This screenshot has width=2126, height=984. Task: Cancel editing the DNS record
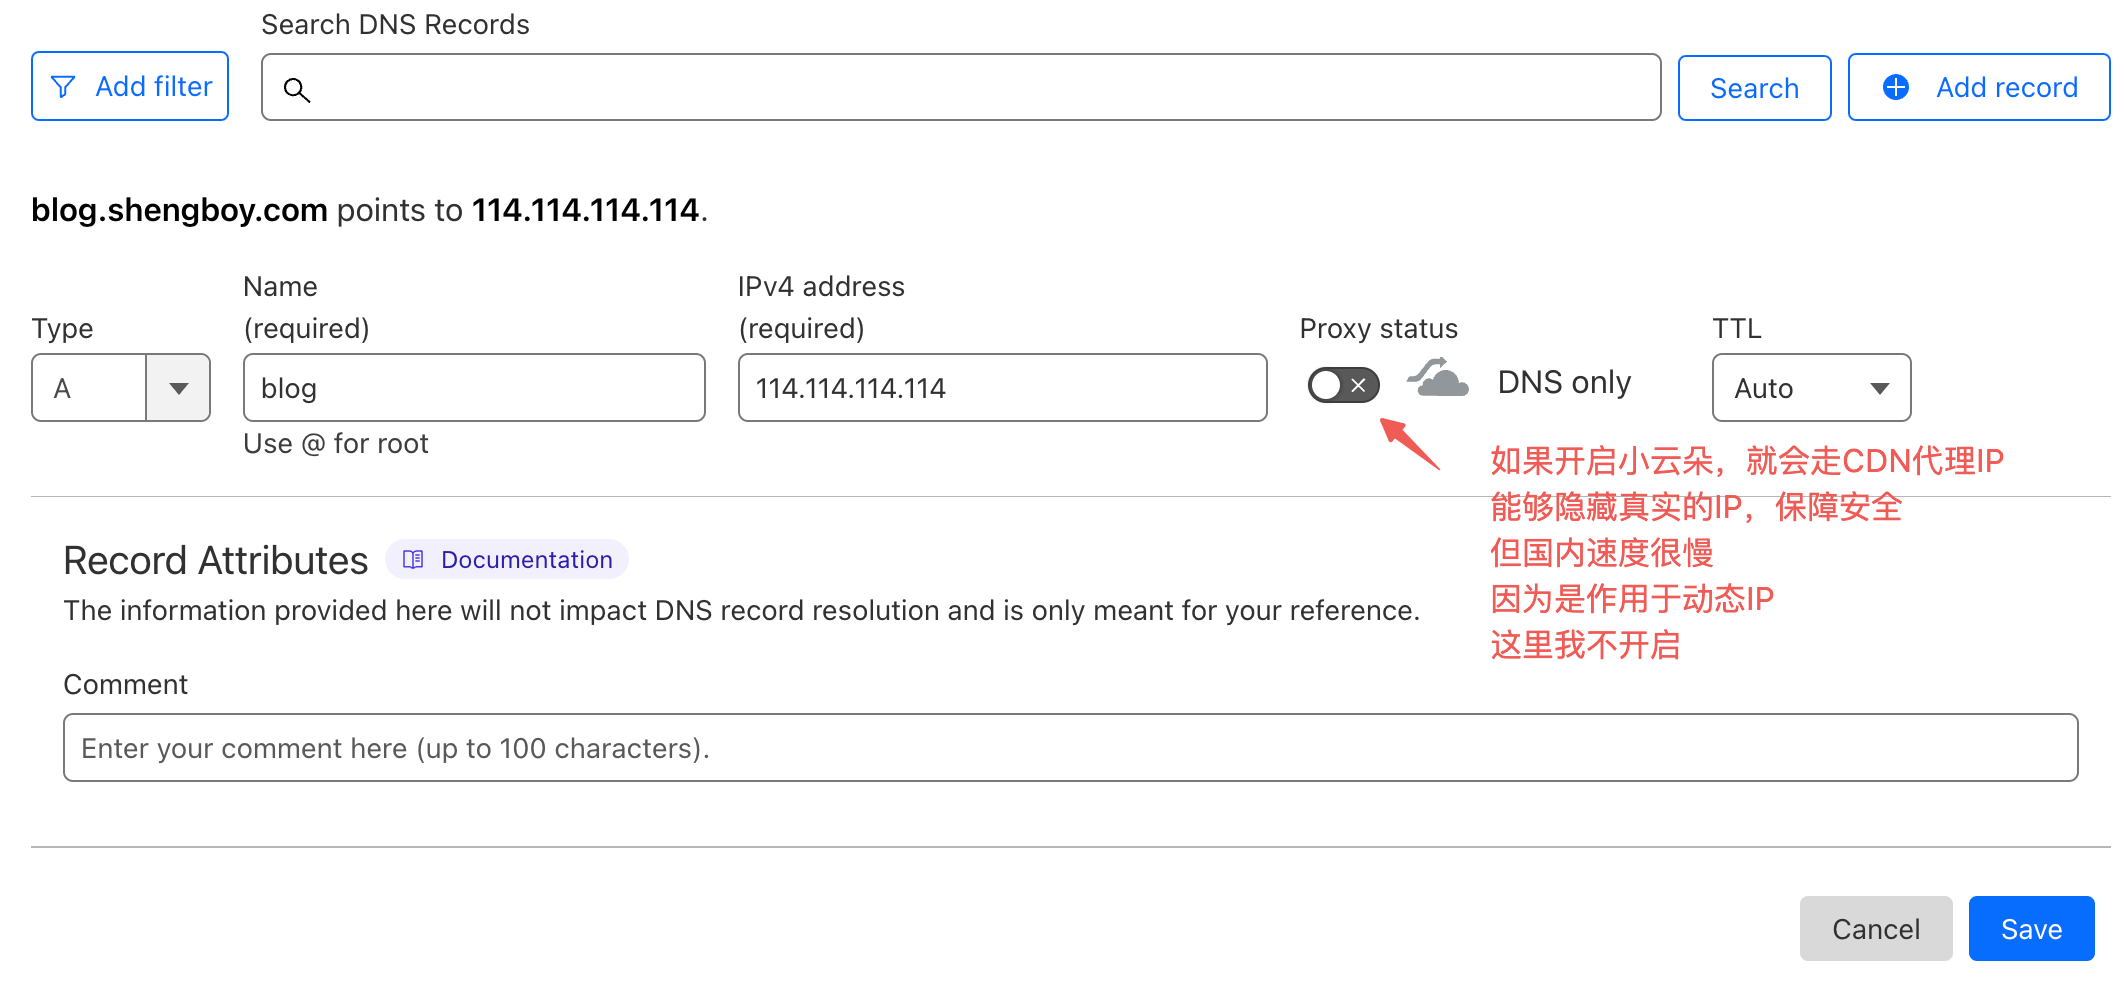1875,929
